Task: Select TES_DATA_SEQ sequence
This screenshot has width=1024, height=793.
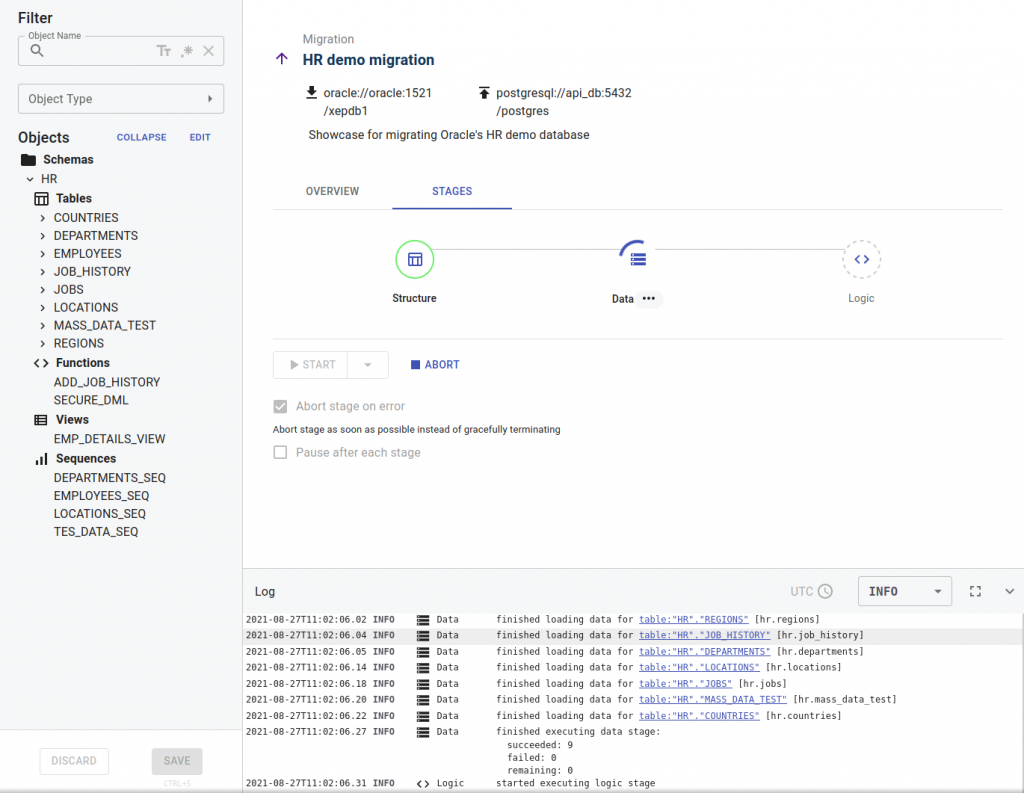Action: point(95,532)
